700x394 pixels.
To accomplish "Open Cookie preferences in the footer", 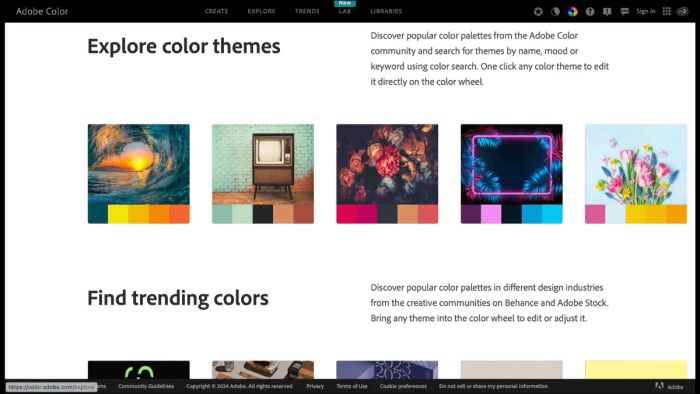I will [403, 386].
